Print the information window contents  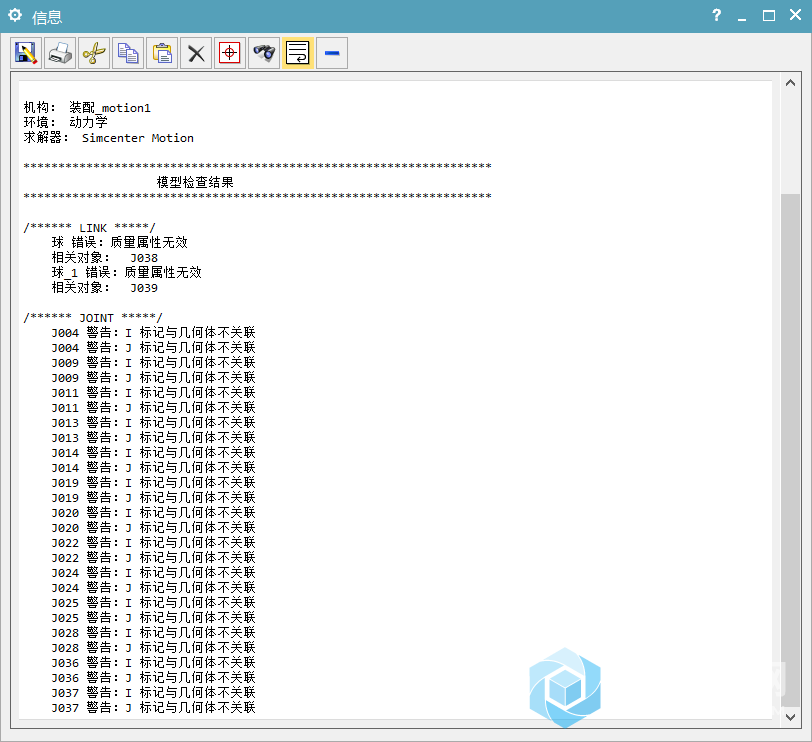coord(60,53)
